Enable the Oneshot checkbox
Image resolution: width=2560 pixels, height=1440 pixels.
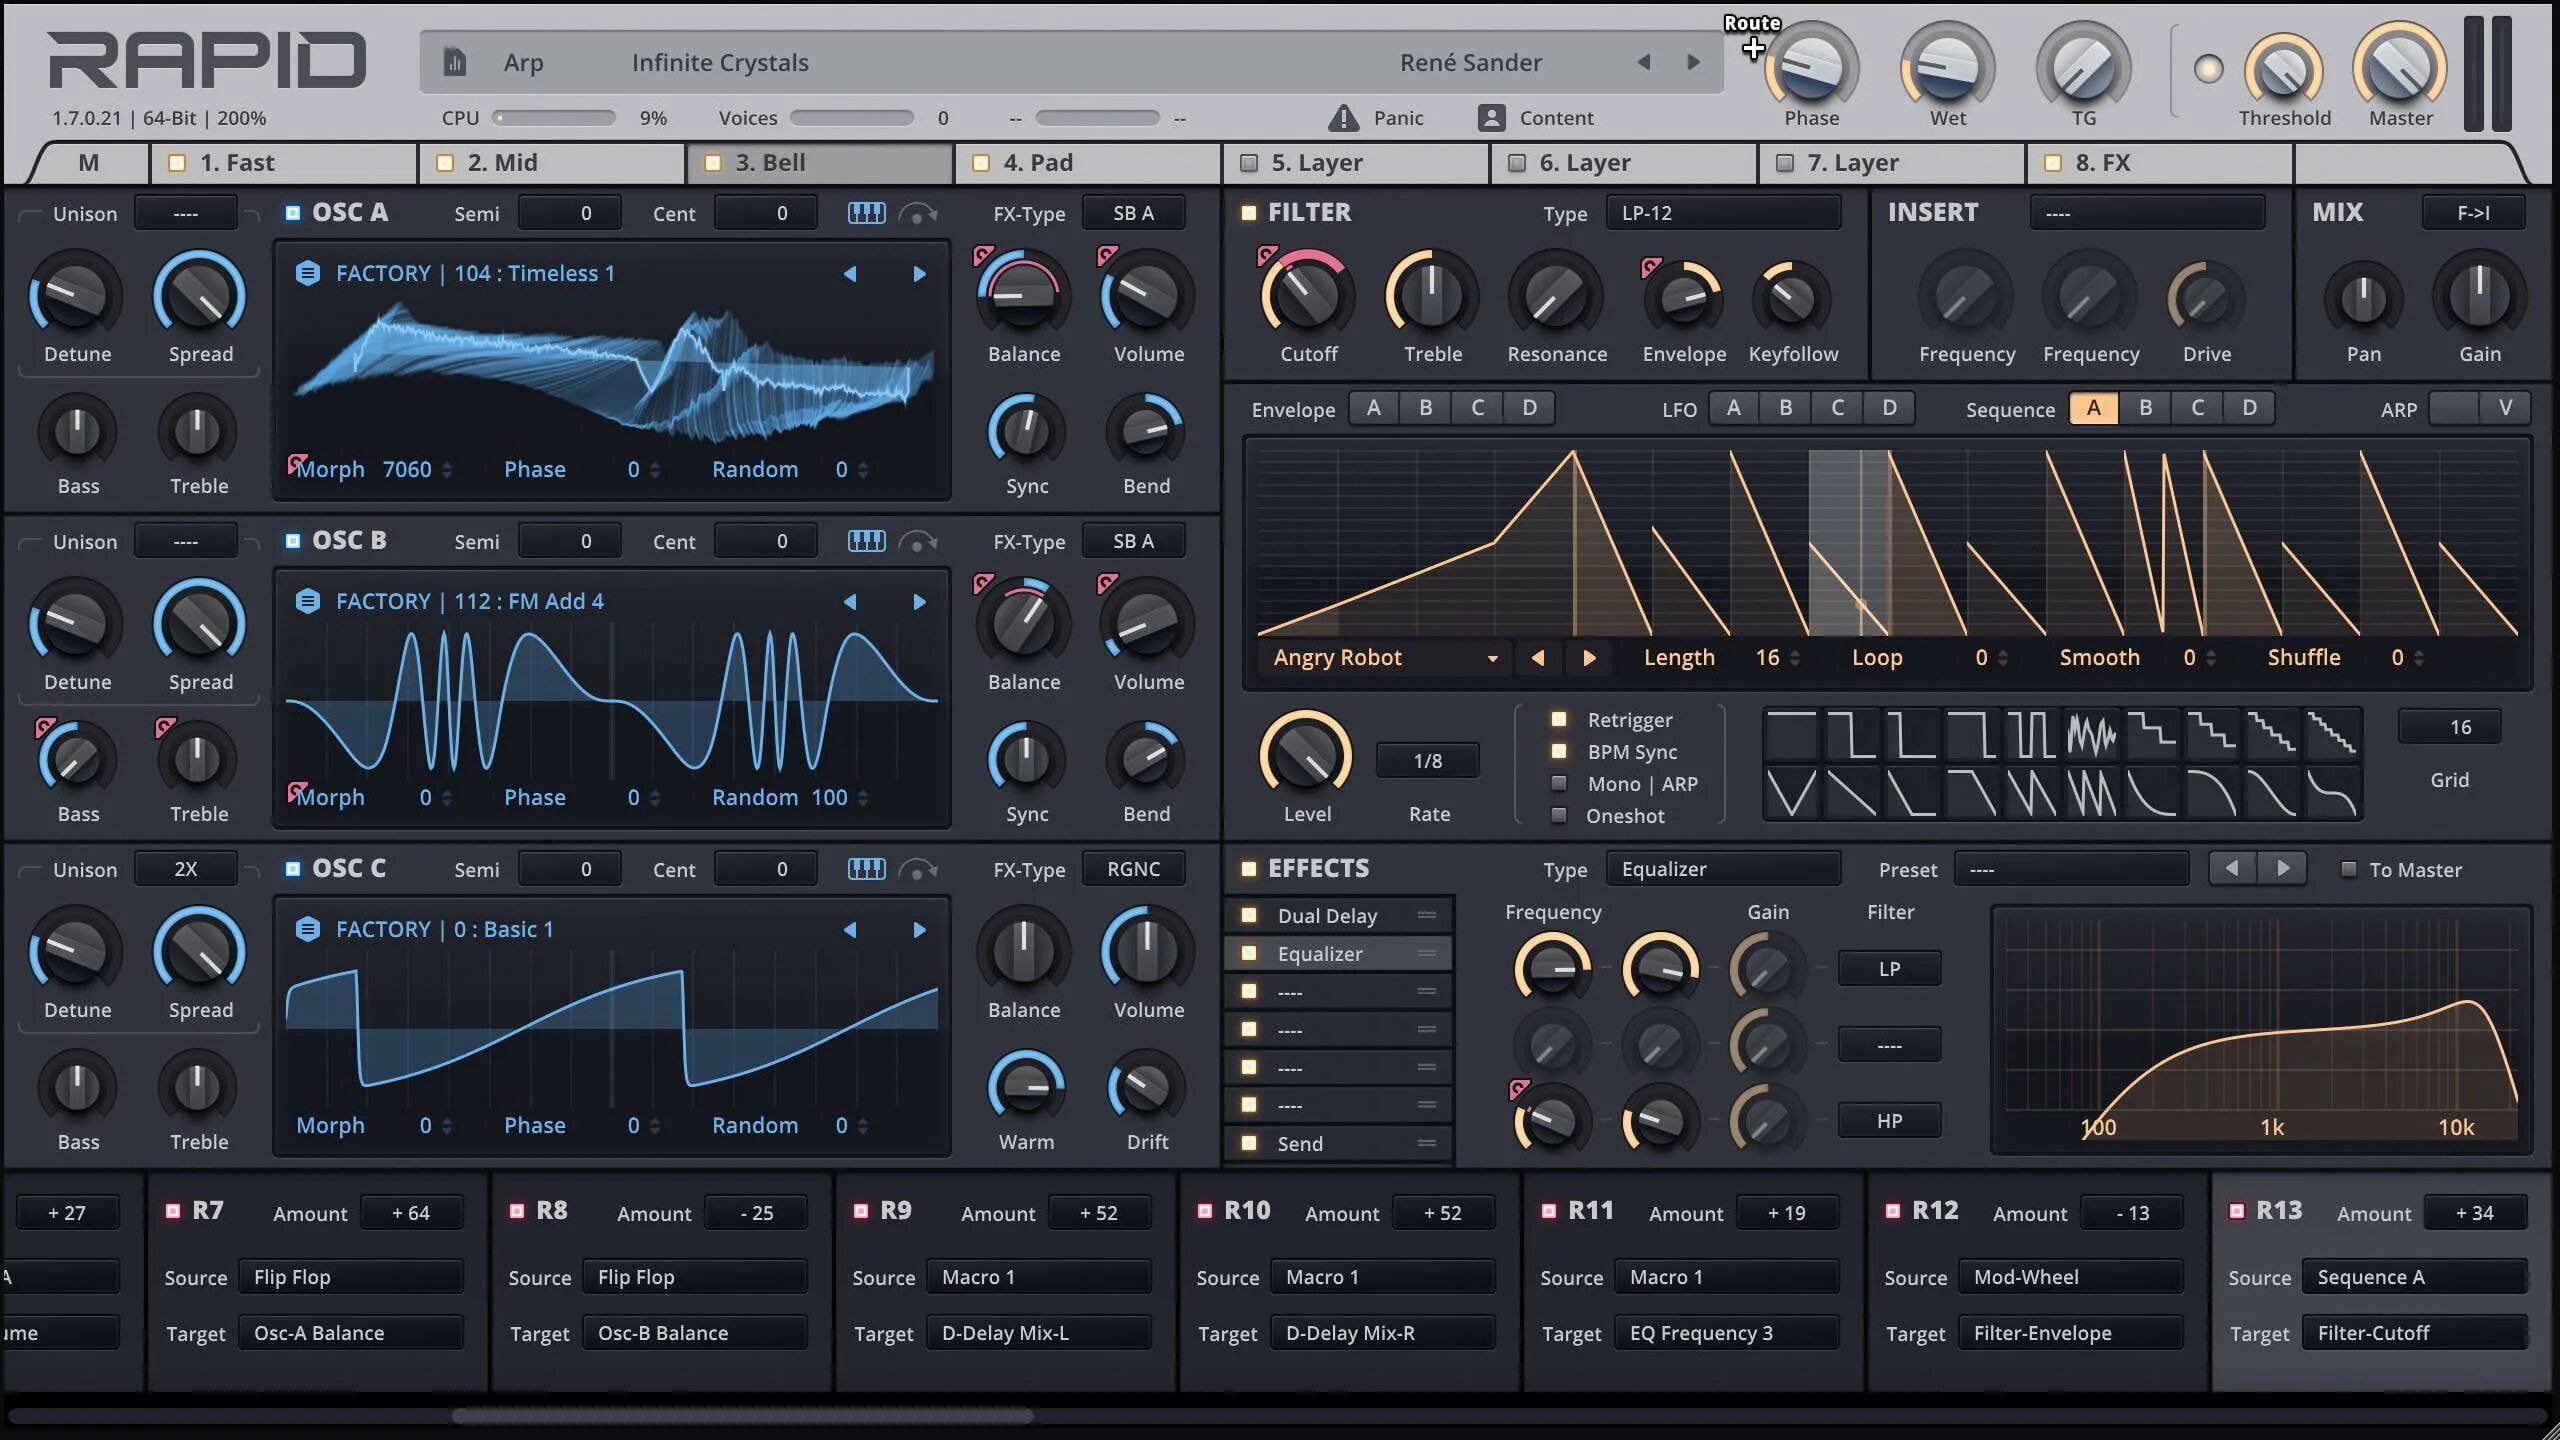1558,815
